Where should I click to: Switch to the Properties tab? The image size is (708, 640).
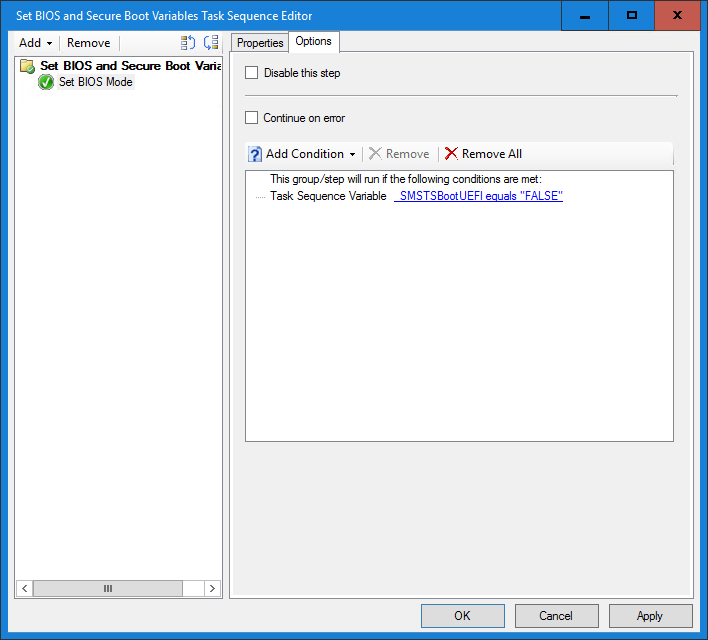260,43
